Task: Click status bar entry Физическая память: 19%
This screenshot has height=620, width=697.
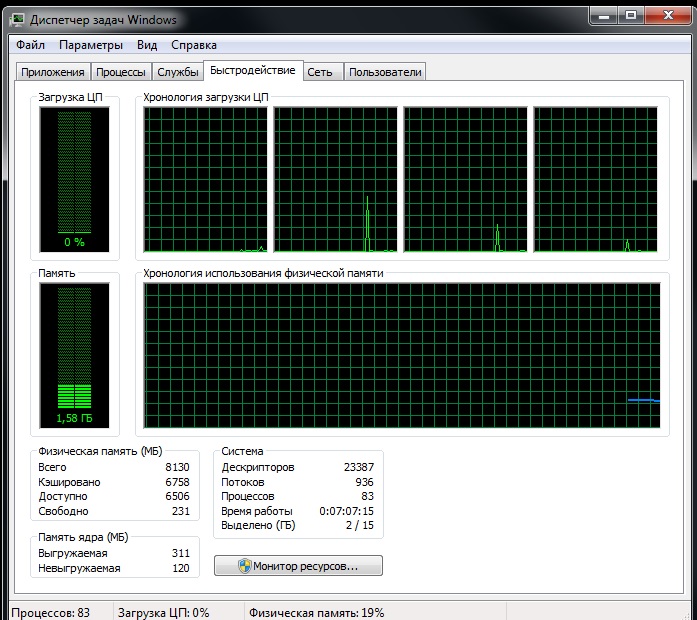Action: tap(316, 613)
